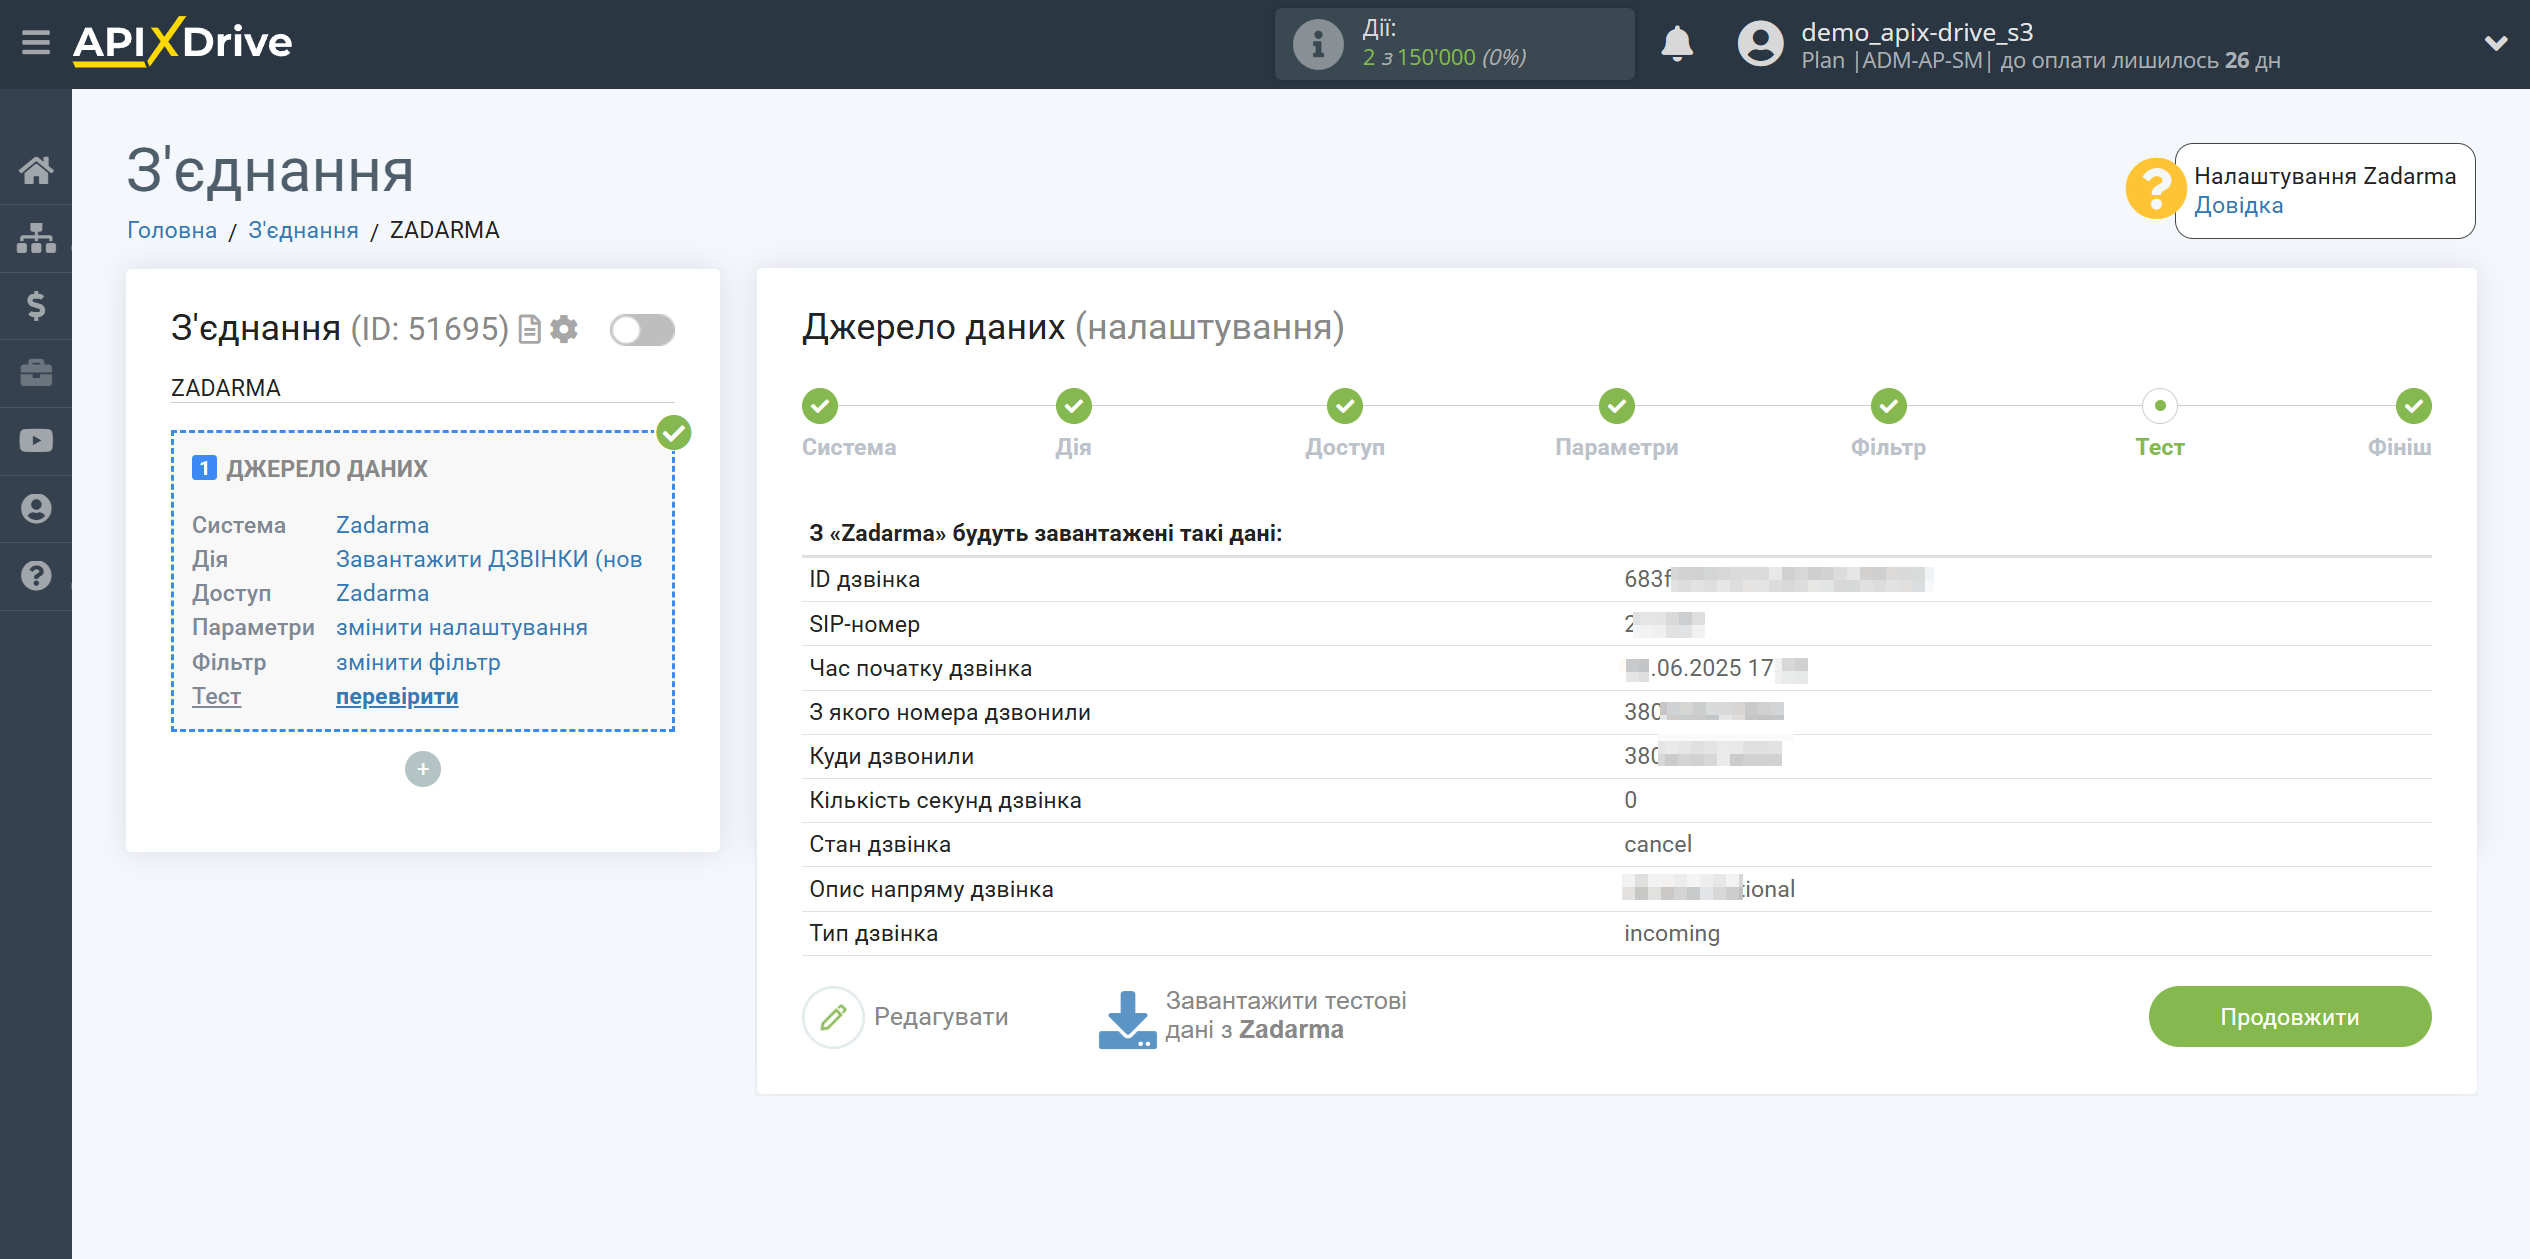This screenshot has width=2530, height=1259.
Task: Select the Куди дзвонили row label
Action: (x=891, y=756)
